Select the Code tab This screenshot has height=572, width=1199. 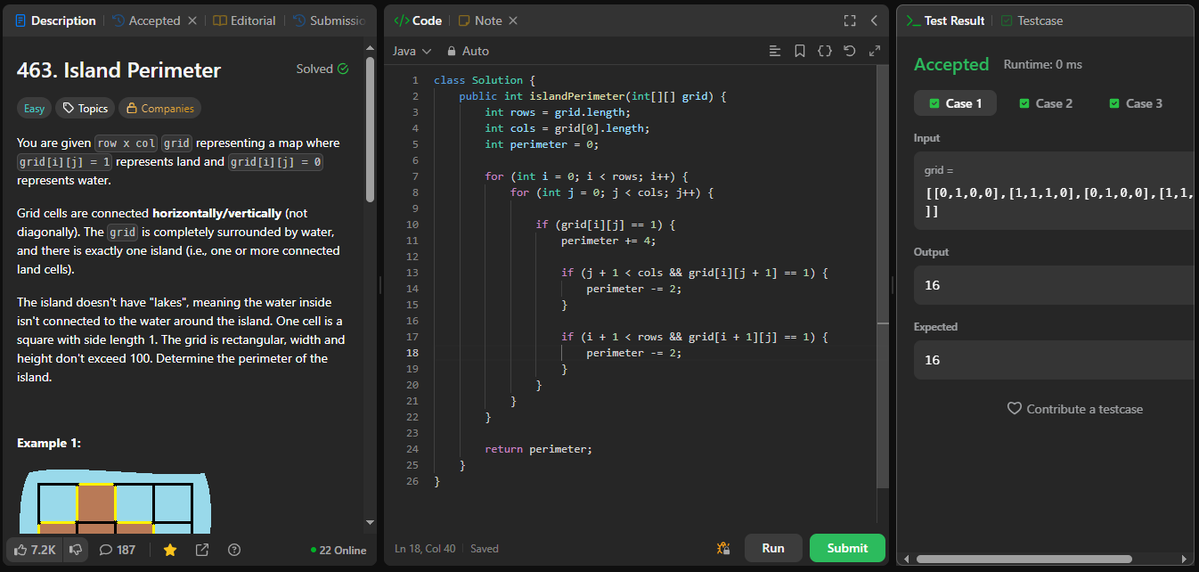(418, 21)
